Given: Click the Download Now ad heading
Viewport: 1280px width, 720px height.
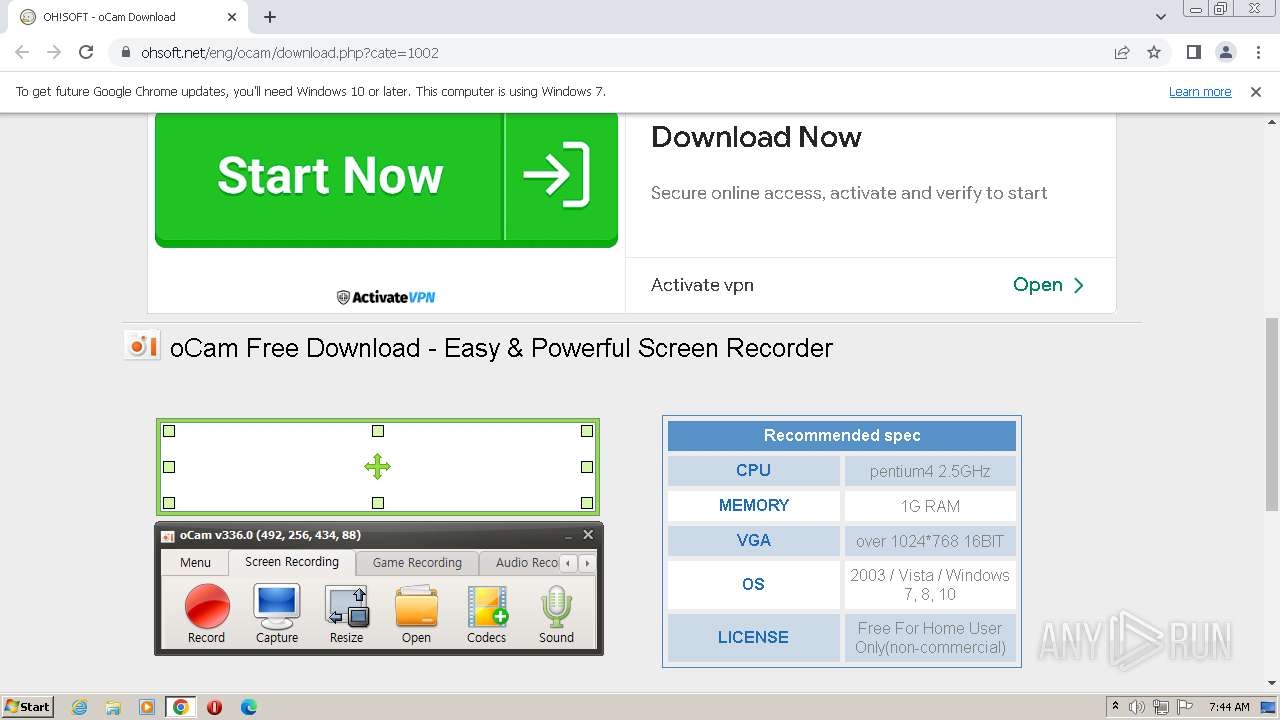Looking at the screenshot, I should pos(756,137).
